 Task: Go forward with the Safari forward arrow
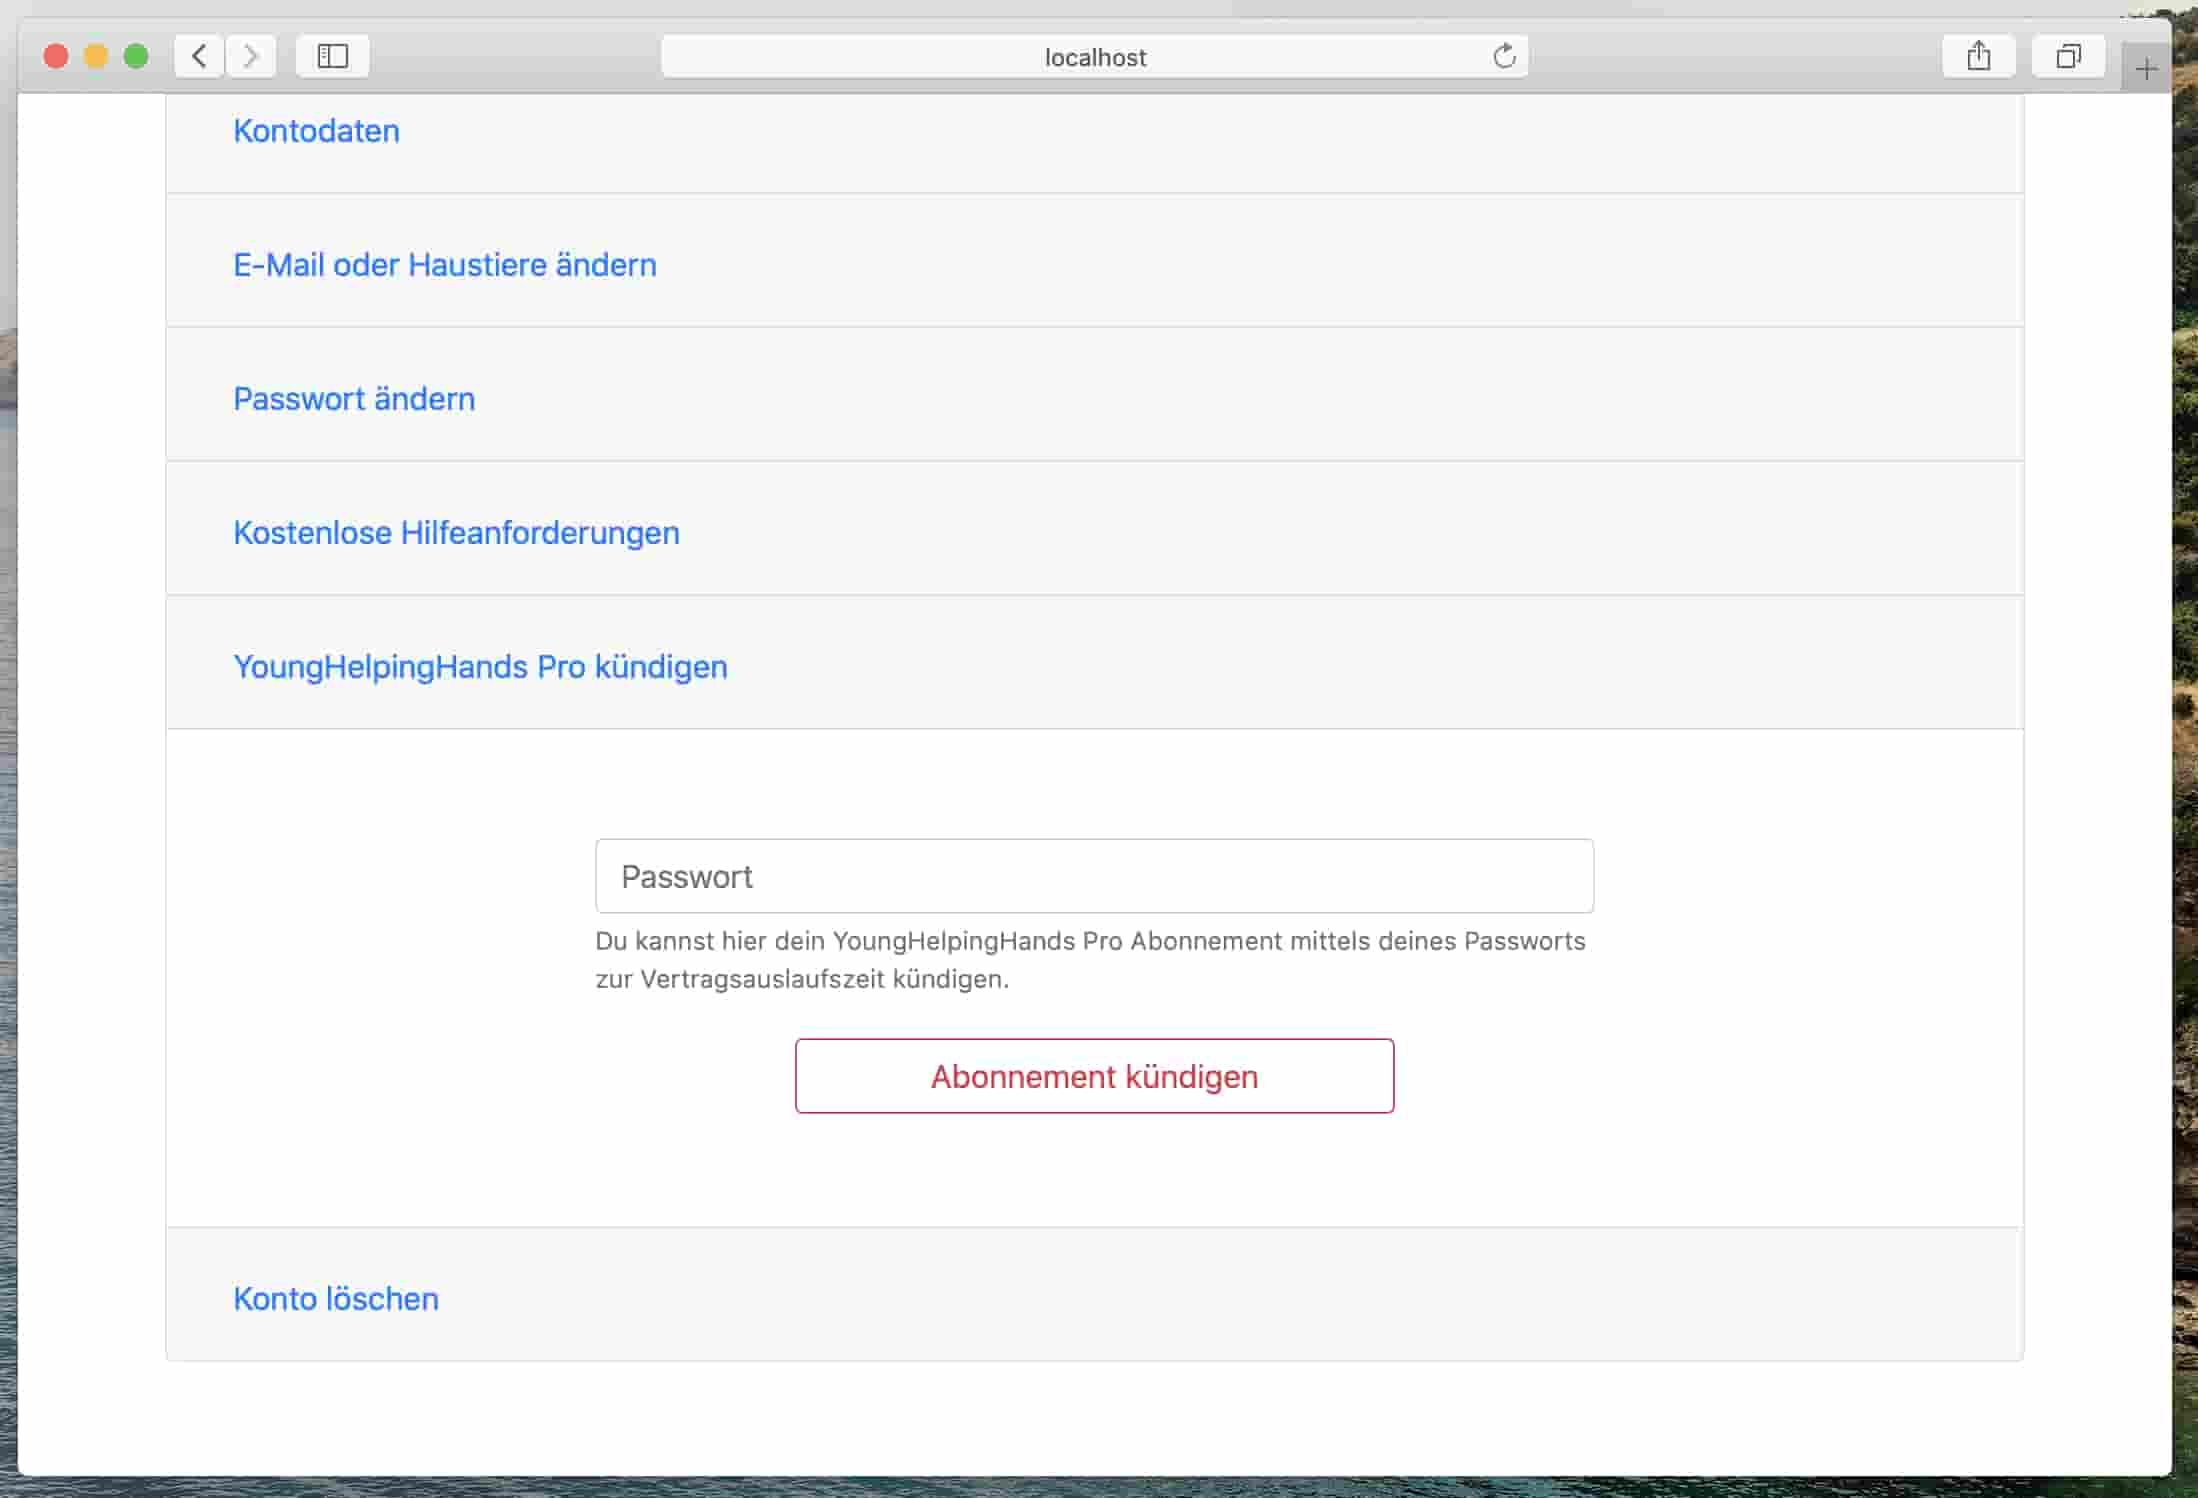click(250, 56)
